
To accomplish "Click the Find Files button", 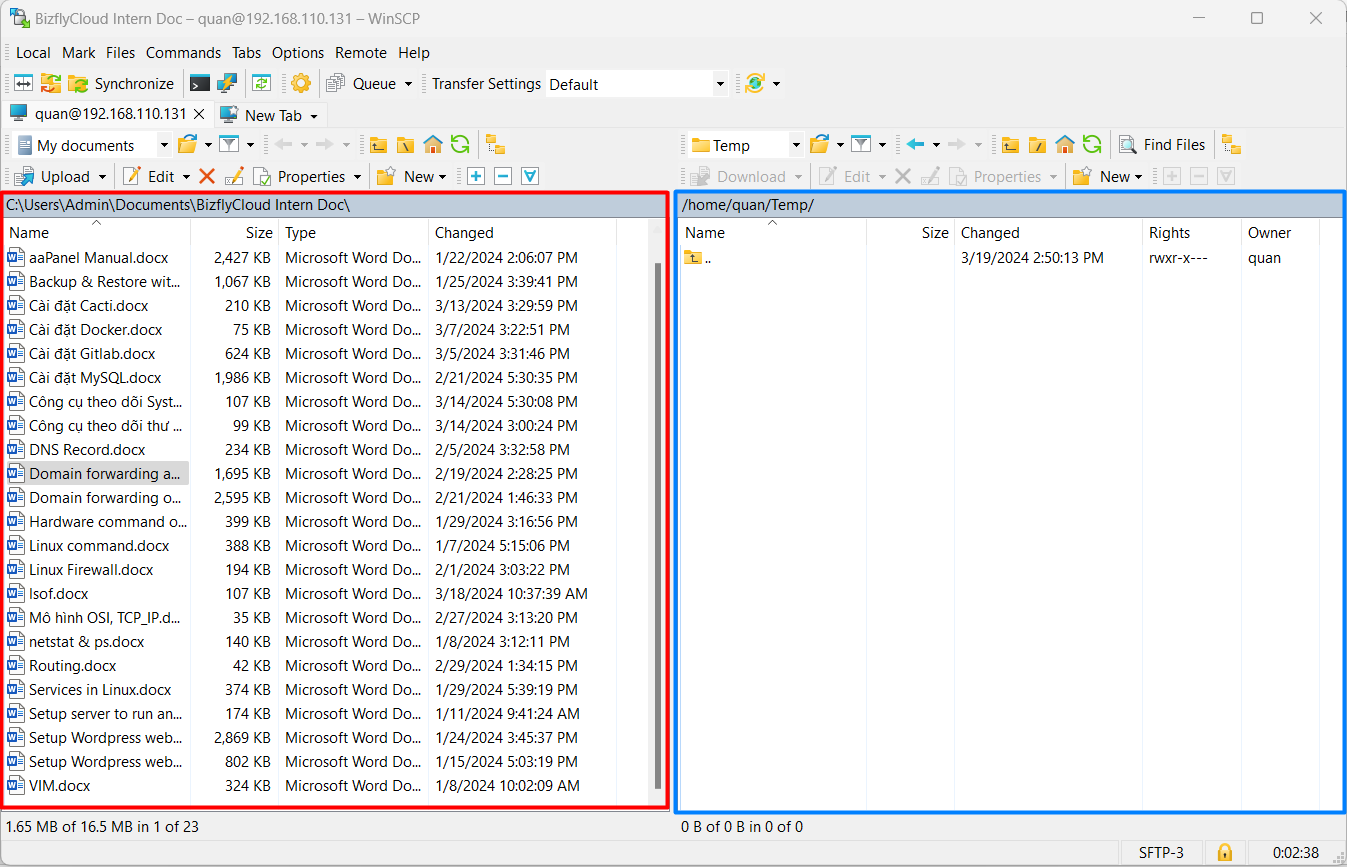I will (1162, 145).
